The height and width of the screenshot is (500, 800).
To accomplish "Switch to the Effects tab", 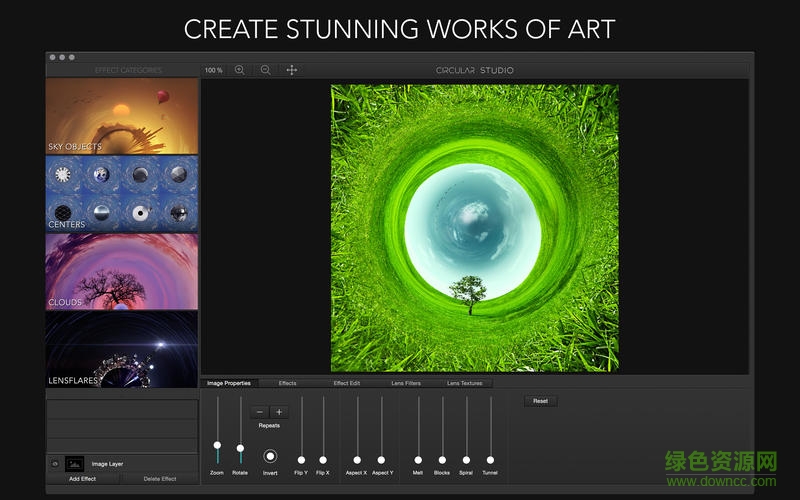I will 287,383.
